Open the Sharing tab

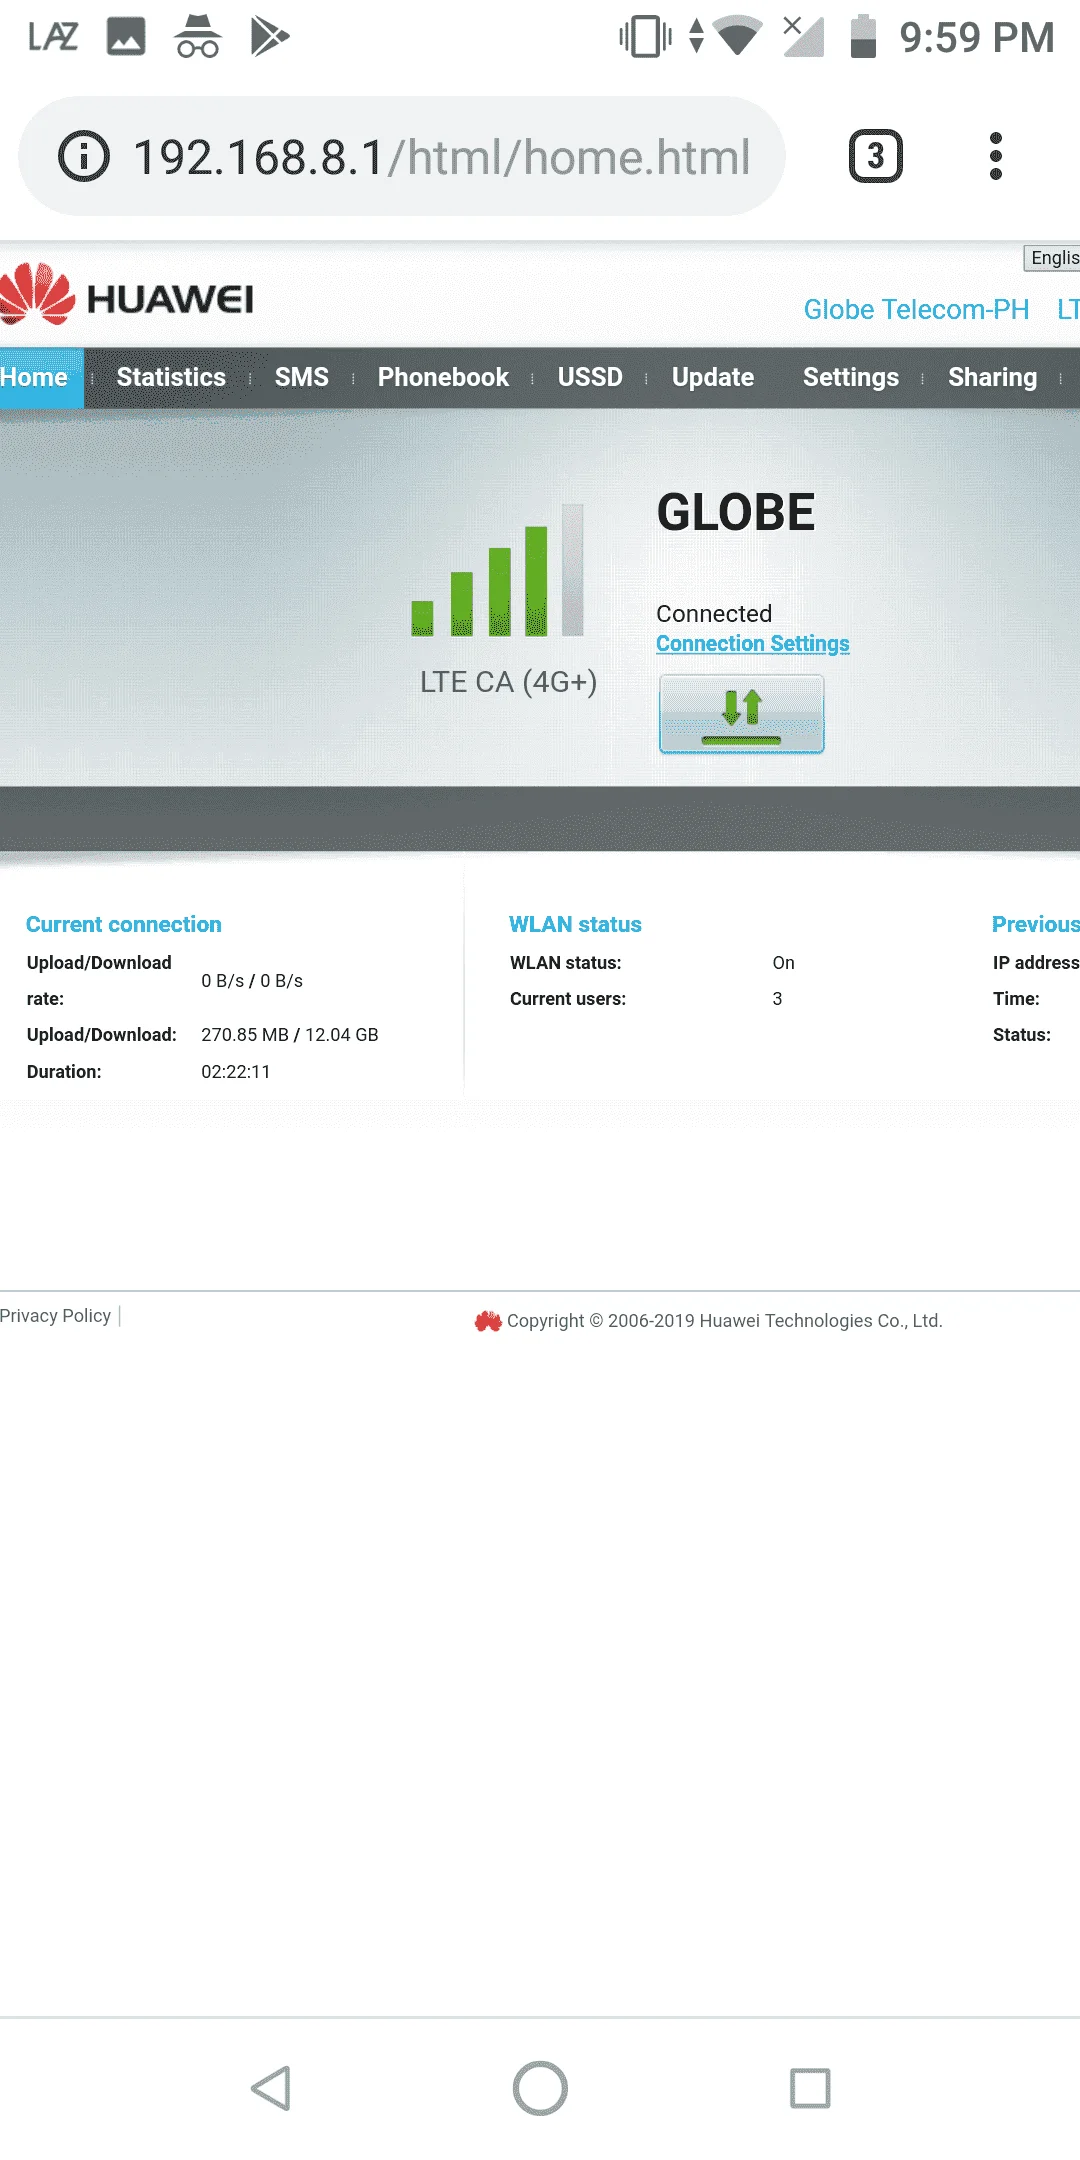tap(992, 378)
